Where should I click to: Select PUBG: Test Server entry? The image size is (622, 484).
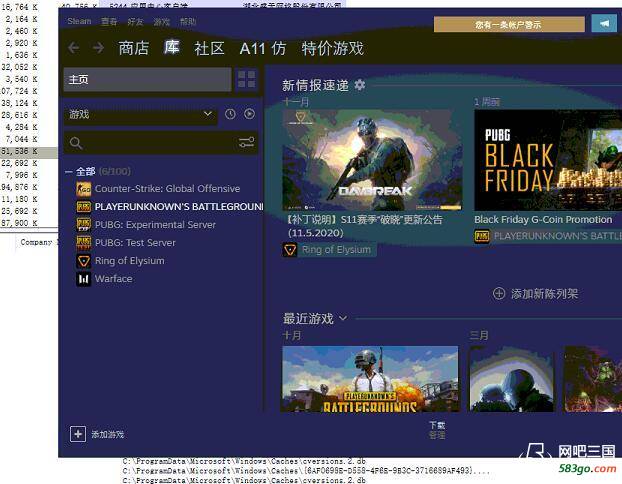pos(135,243)
